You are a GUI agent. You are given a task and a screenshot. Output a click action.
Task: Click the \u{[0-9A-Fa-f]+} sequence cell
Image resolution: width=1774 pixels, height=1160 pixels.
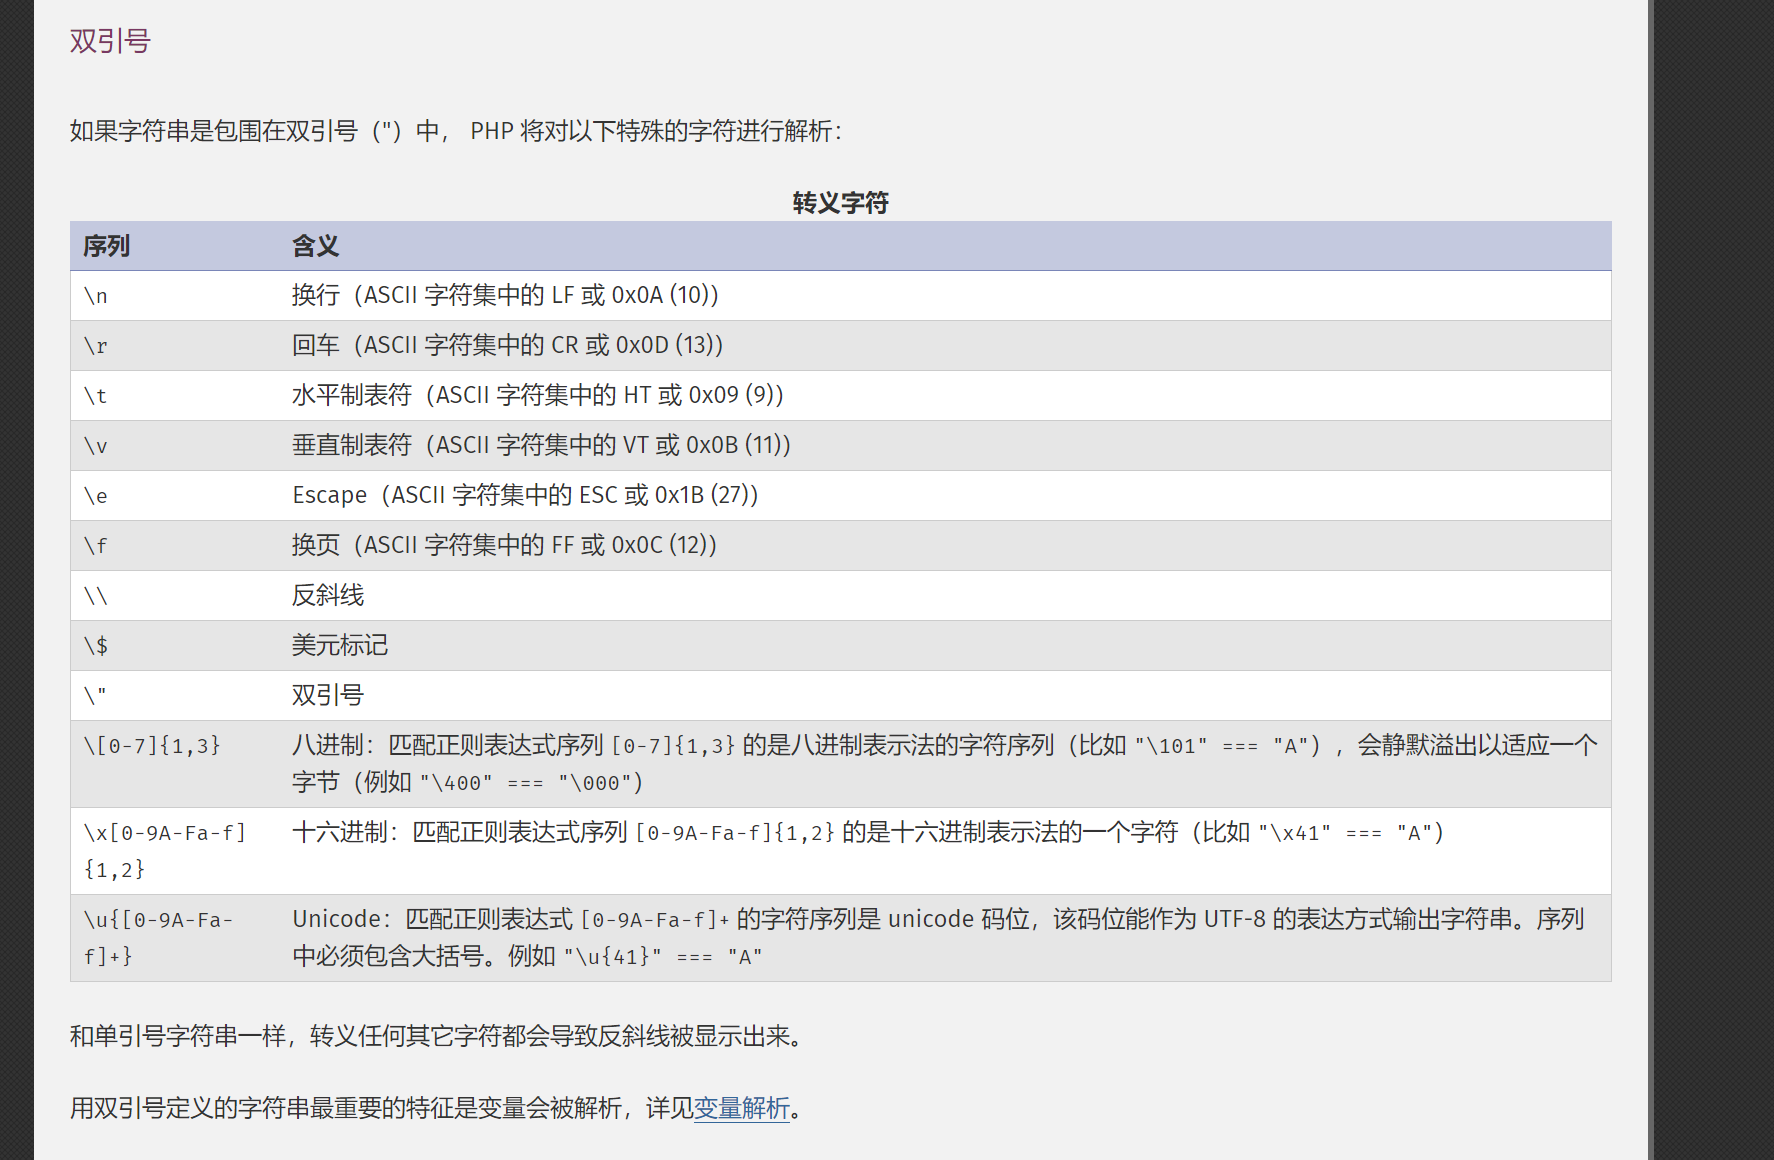pyautogui.click(x=158, y=937)
